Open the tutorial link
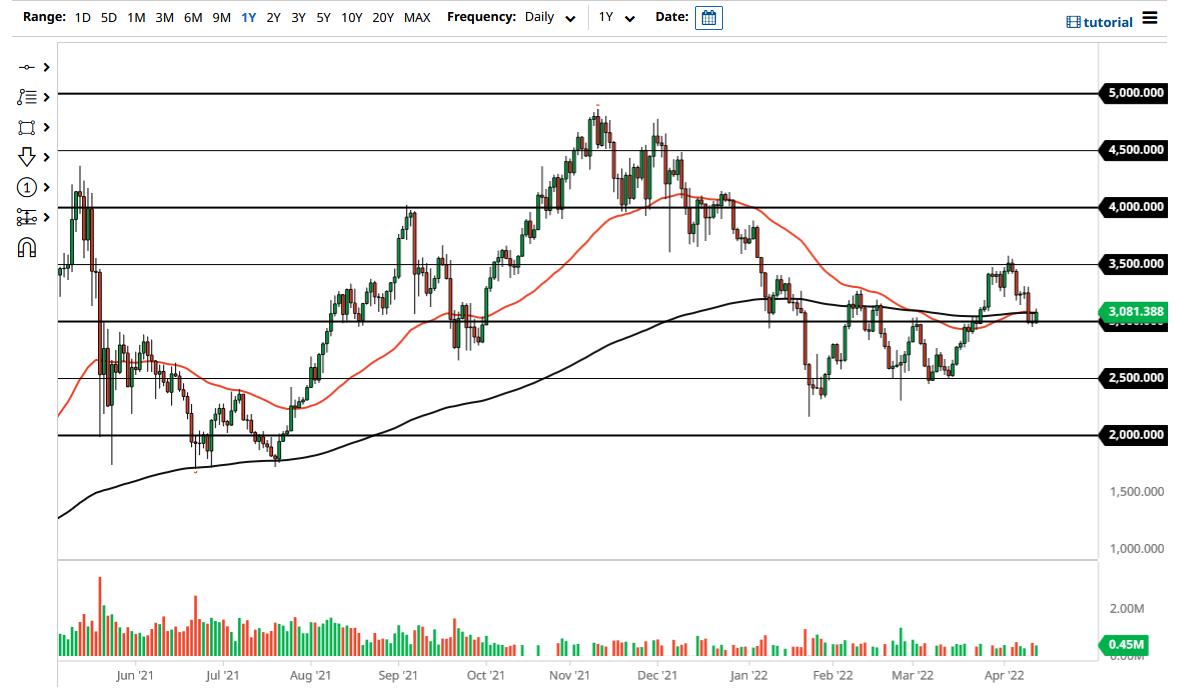This screenshot has height=697, width=1177. coord(1106,21)
